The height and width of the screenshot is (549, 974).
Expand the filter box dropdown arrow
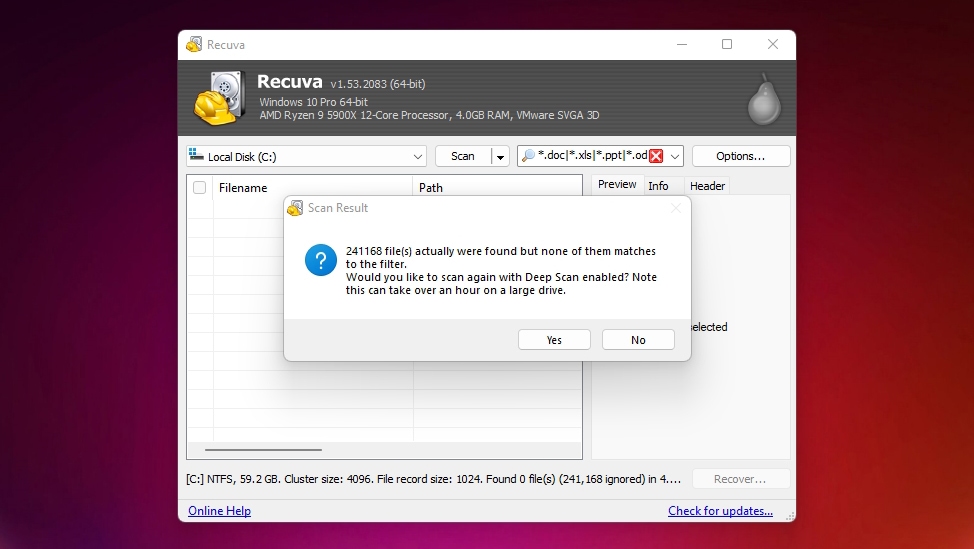point(675,157)
